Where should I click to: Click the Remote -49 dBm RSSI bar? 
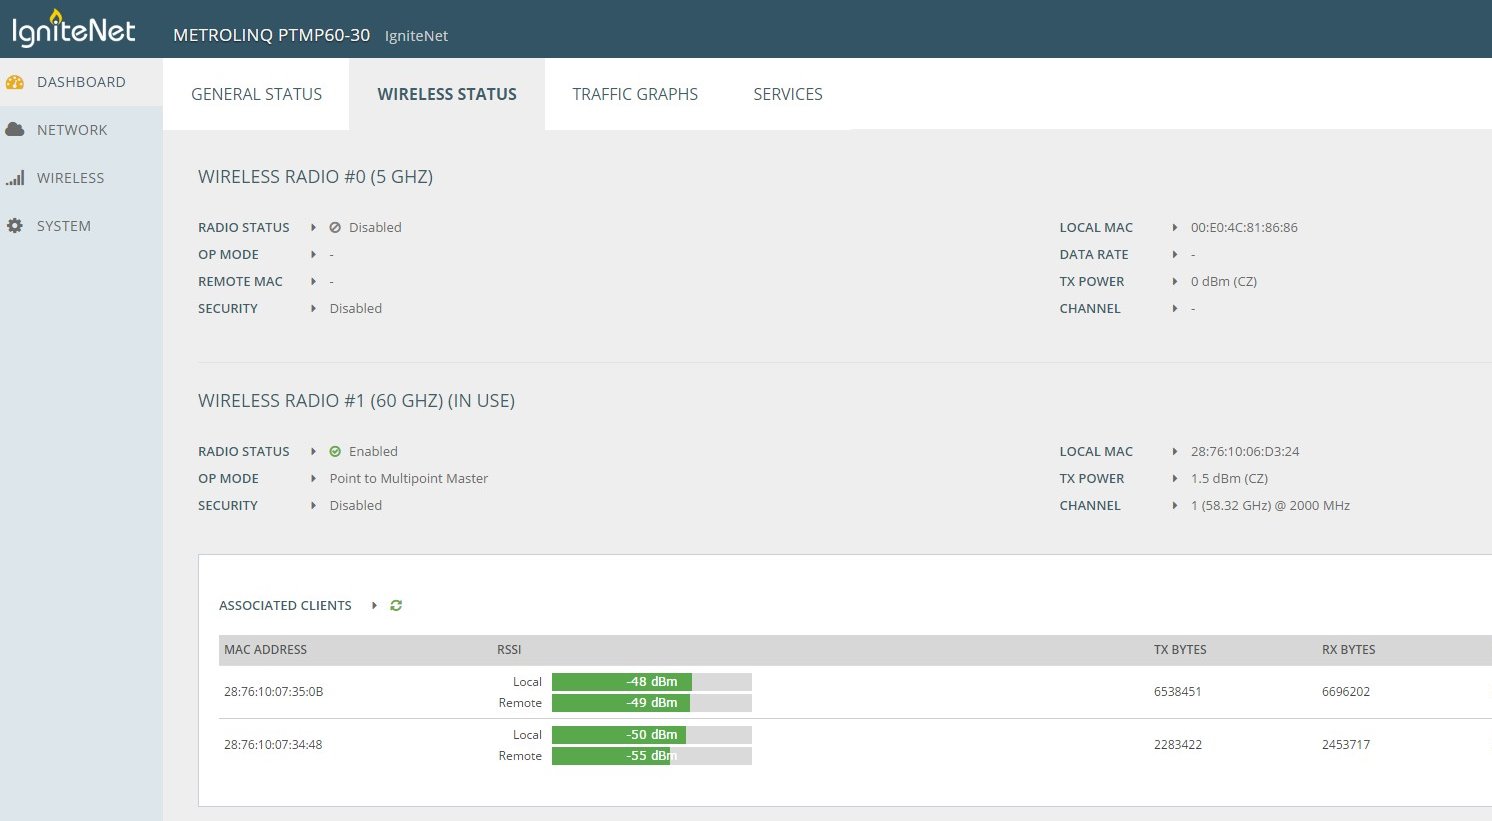tap(651, 703)
